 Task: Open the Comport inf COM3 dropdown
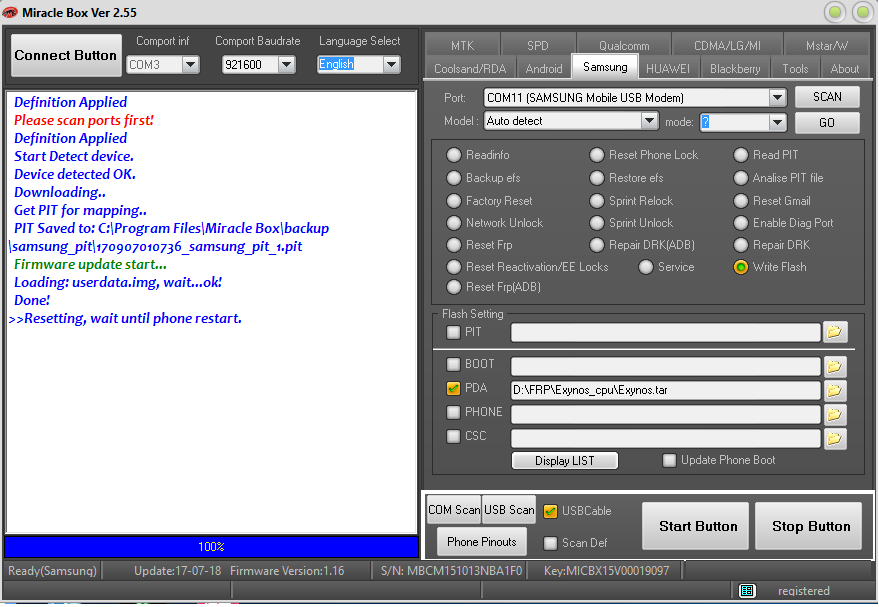(191, 64)
